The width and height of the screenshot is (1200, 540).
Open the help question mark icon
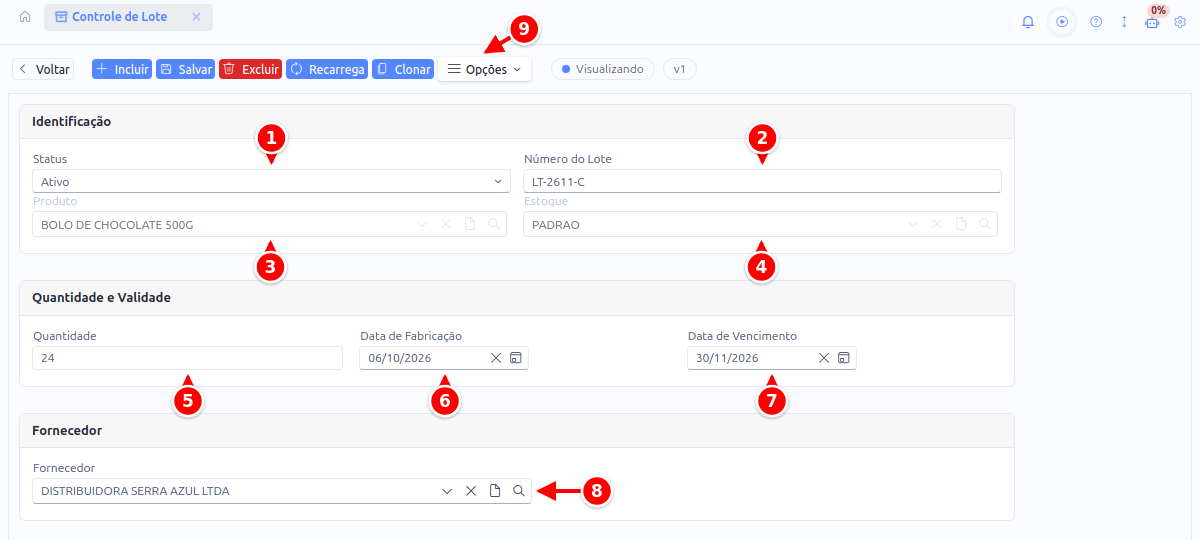pyautogui.click(x=1096, y=21)
